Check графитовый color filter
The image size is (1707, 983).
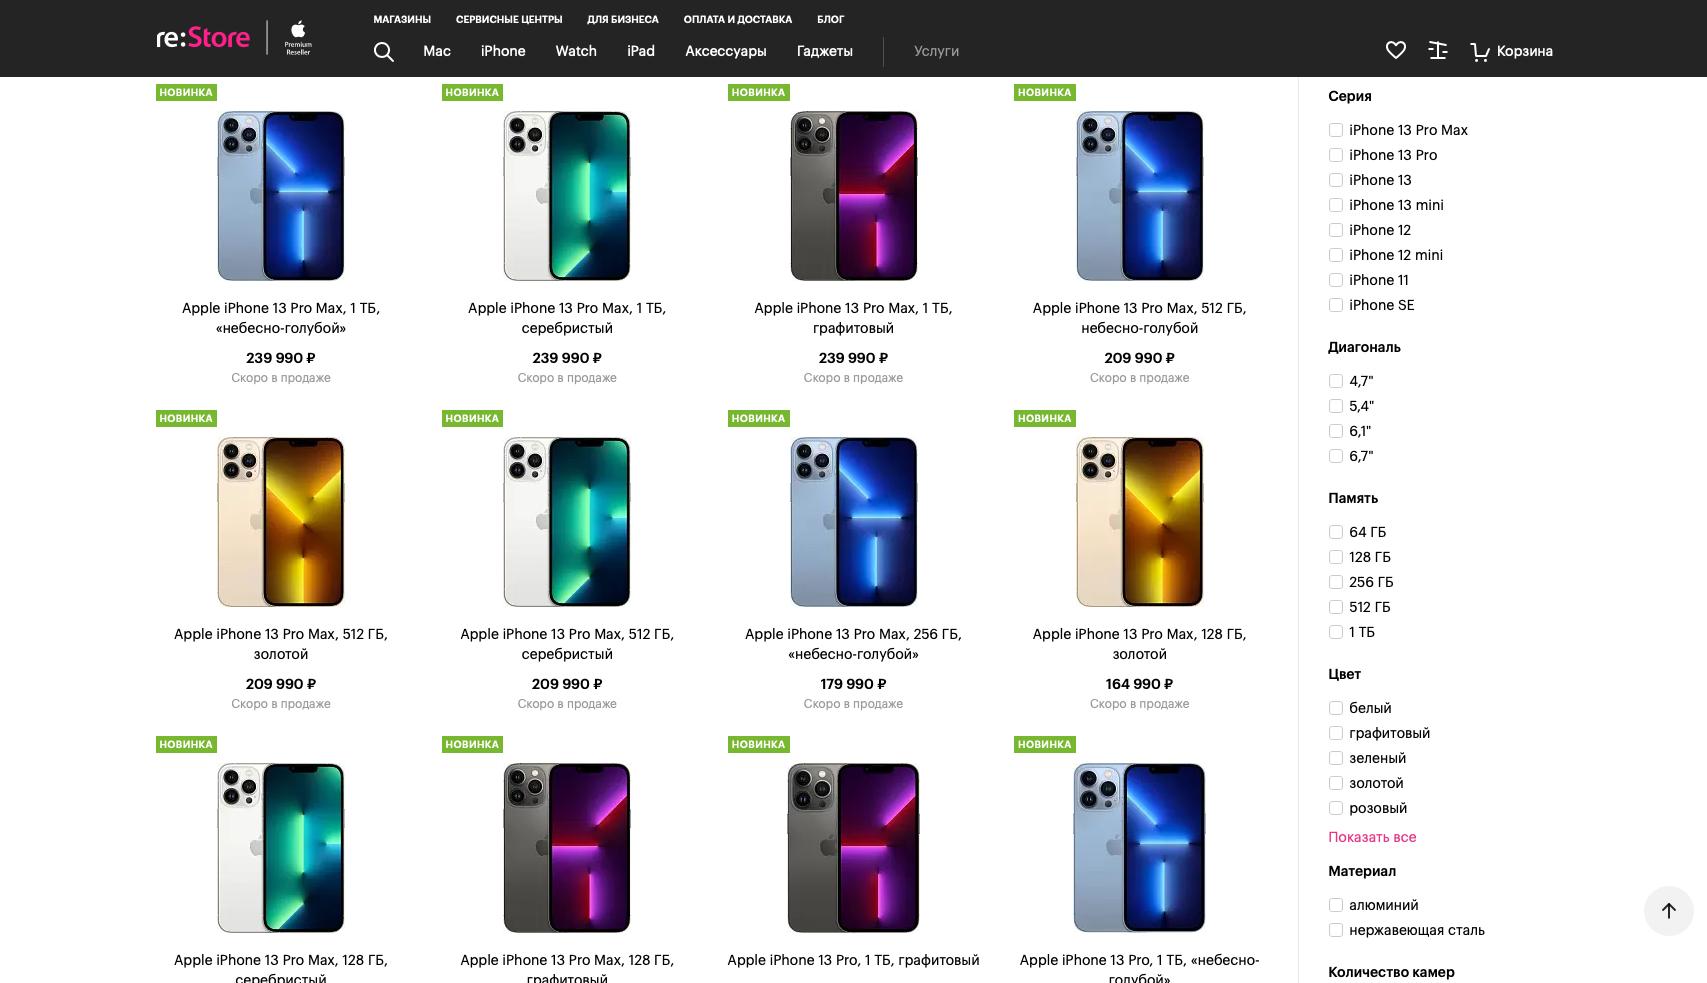(x=1335, y=733)
